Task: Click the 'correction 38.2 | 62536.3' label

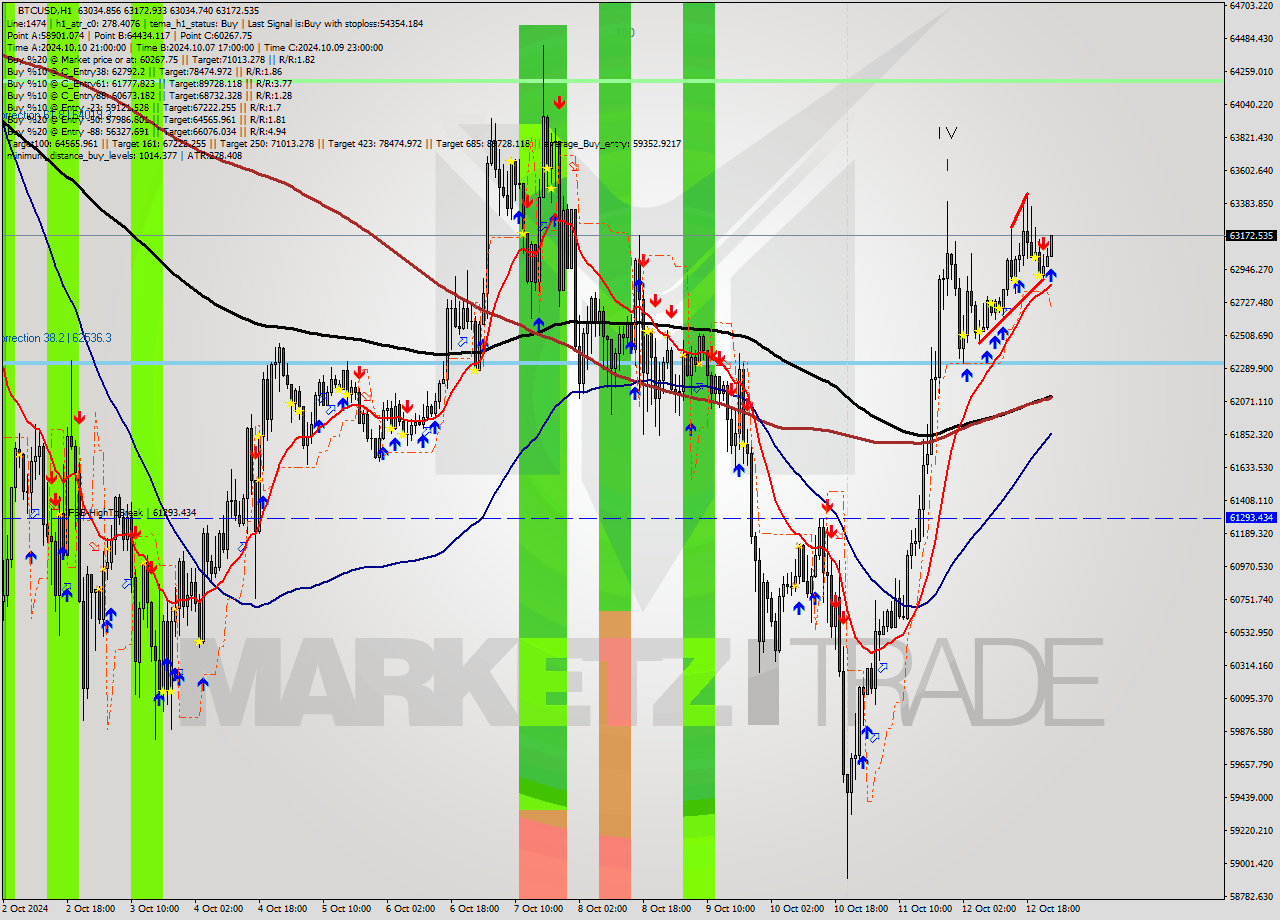Action: coord(56,338)
